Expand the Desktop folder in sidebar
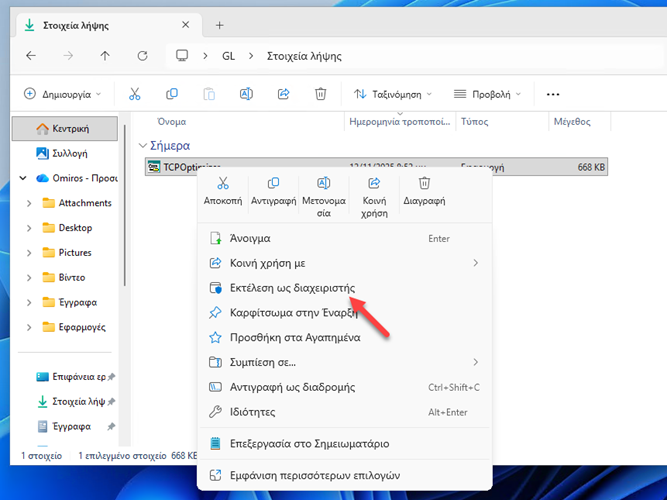667x500 pixels. tap(30, 228)
